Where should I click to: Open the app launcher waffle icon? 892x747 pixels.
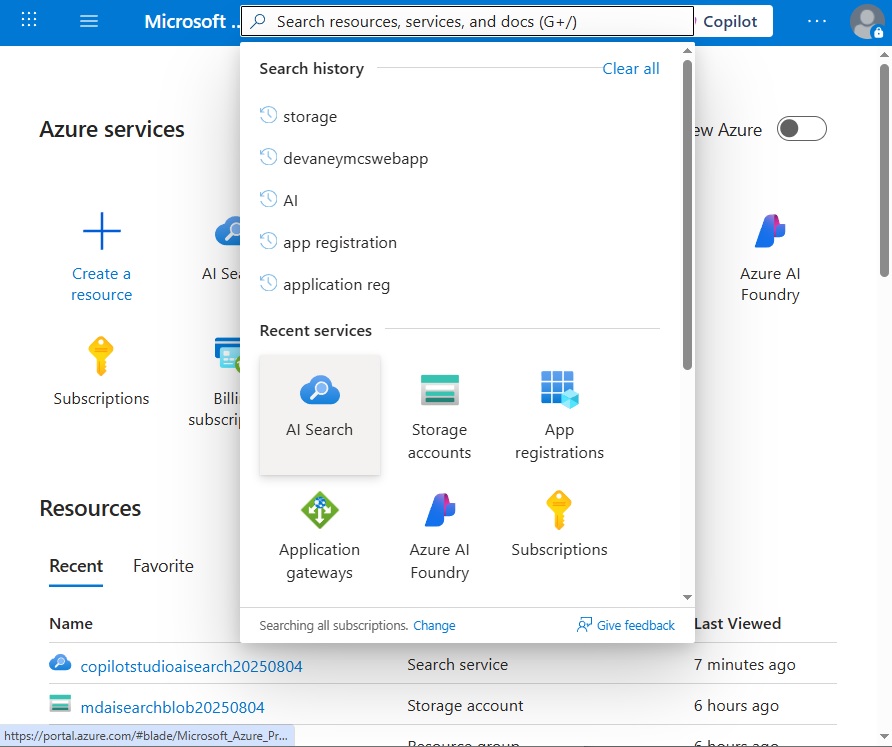pyautogui.click(x=28, y=20)
